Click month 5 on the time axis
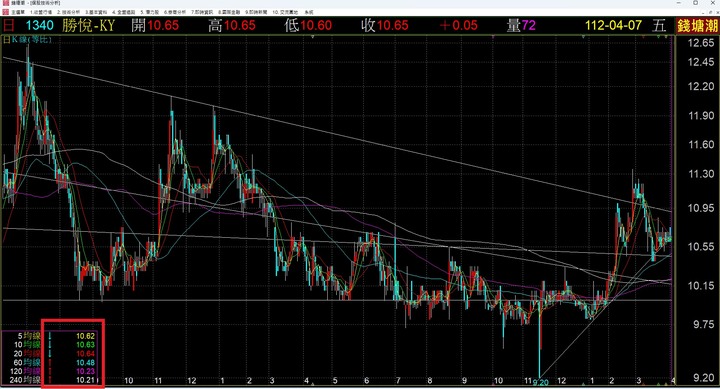 coord(335,381)
